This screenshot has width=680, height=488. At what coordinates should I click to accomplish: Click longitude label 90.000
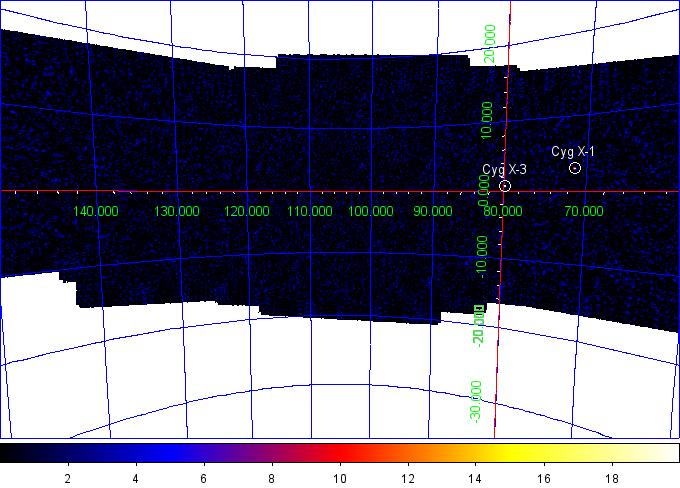(433, 211)
